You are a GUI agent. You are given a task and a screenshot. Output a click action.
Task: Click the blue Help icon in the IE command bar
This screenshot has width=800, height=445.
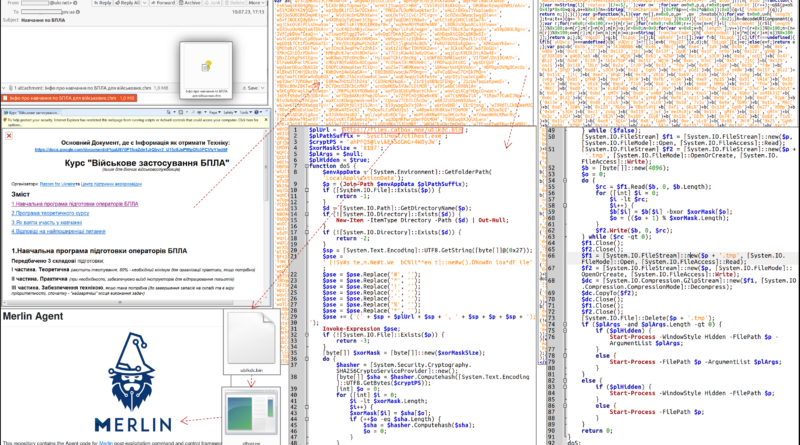pos(257,112)
